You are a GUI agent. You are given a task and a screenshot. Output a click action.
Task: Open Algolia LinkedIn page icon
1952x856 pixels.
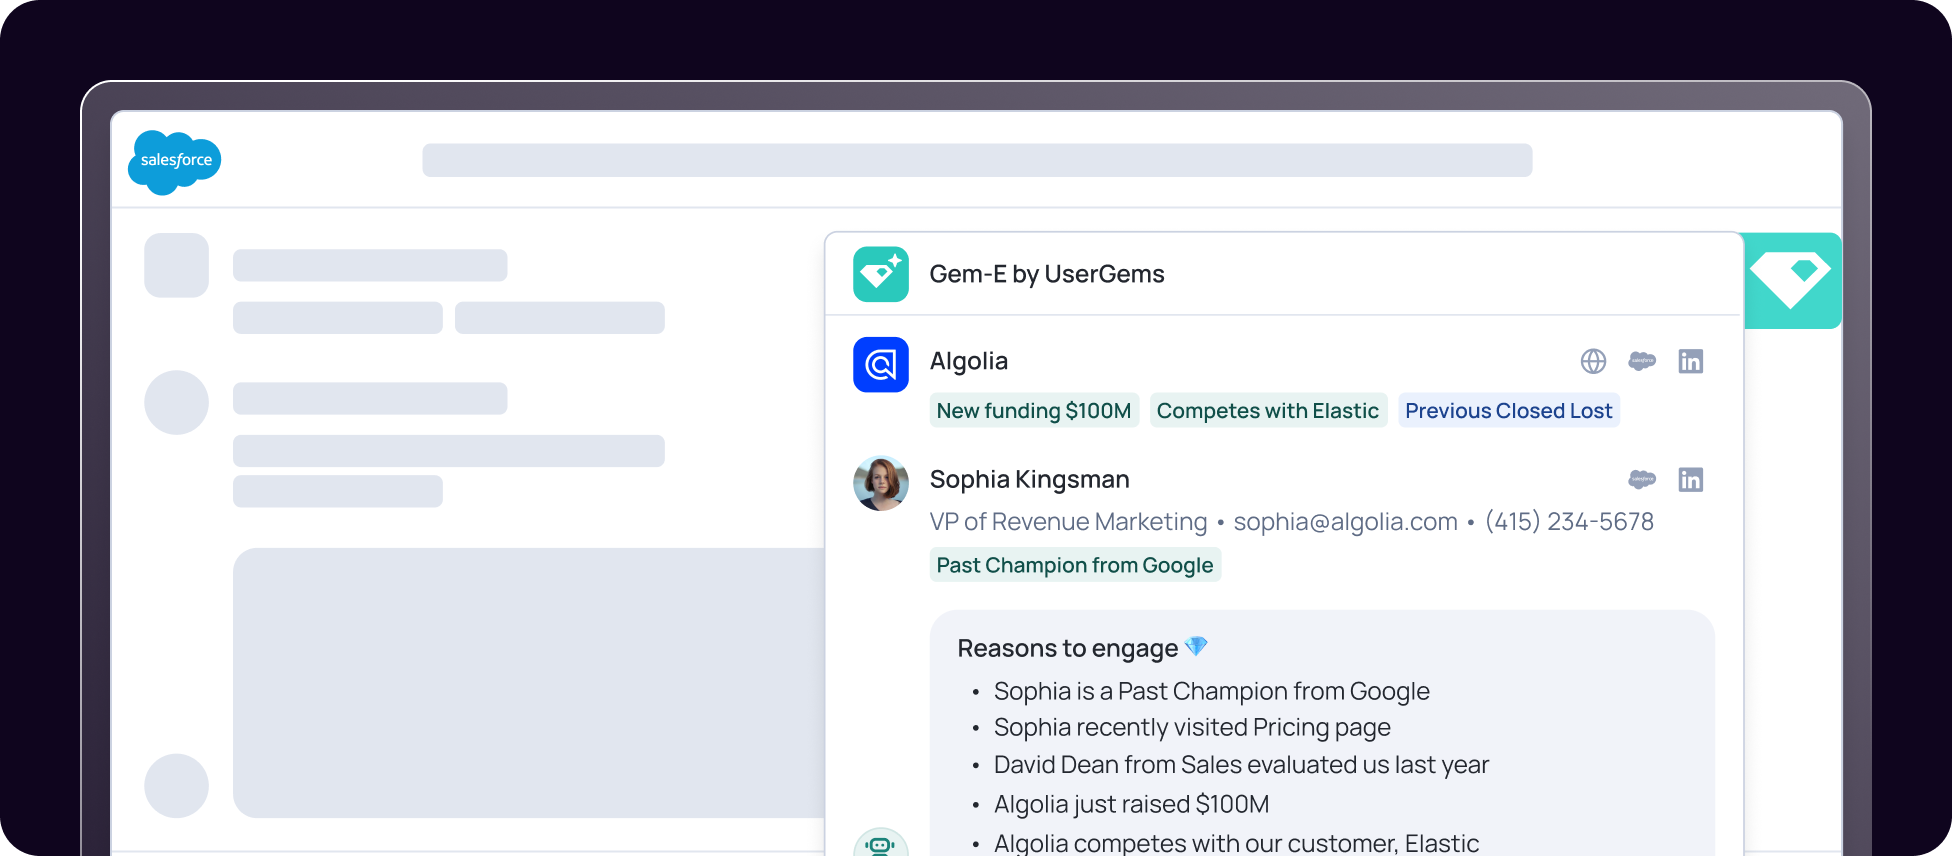pyautogui.click(x=1691, y=361)
